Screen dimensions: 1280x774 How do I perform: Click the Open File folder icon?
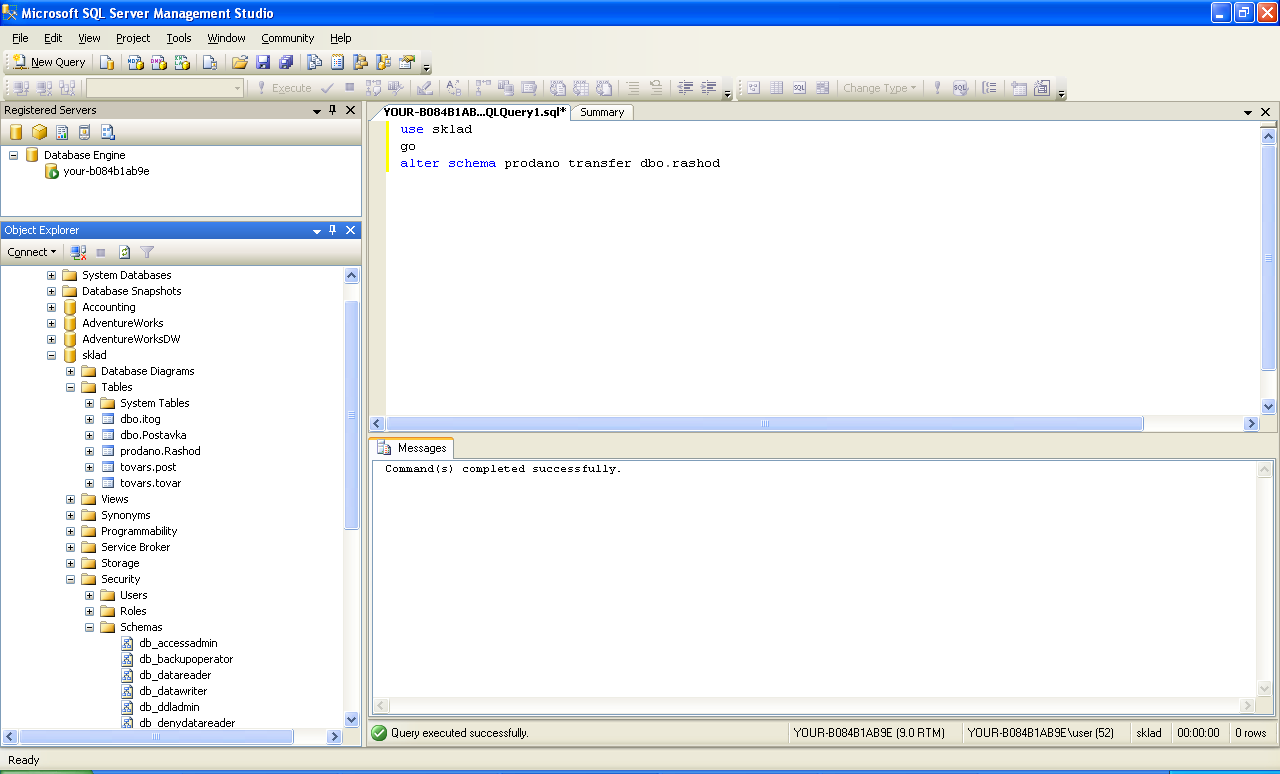click(240, 62)
